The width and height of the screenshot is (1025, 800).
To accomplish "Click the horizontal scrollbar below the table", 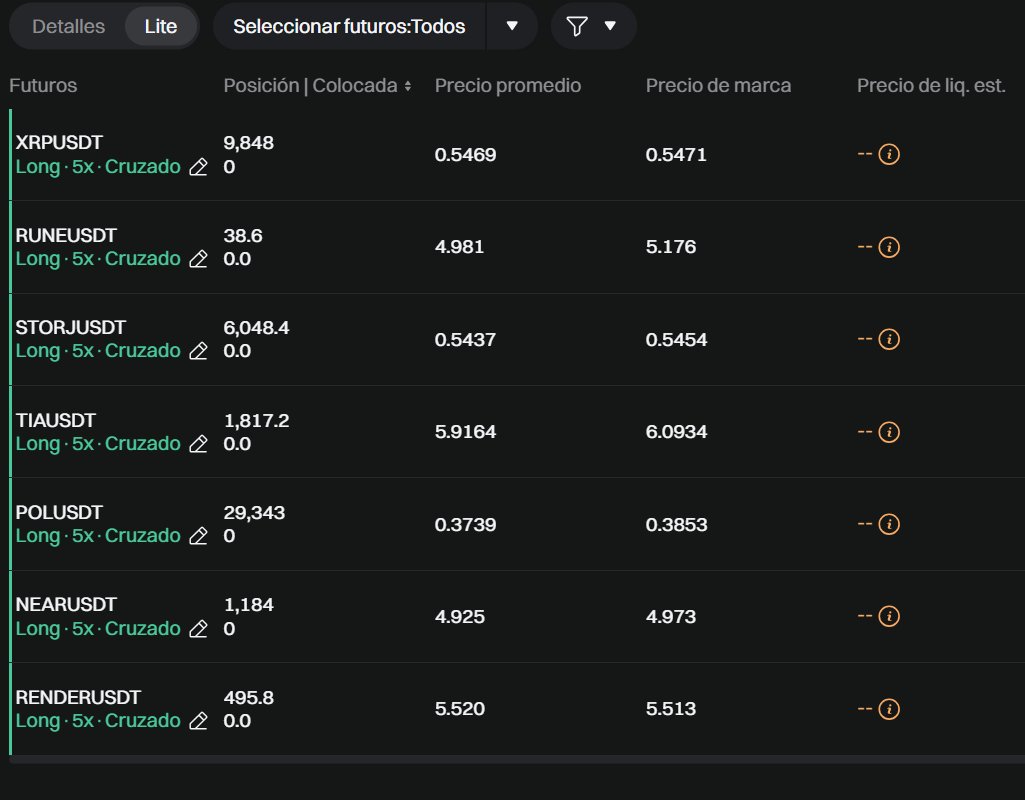I will point(517,759).
